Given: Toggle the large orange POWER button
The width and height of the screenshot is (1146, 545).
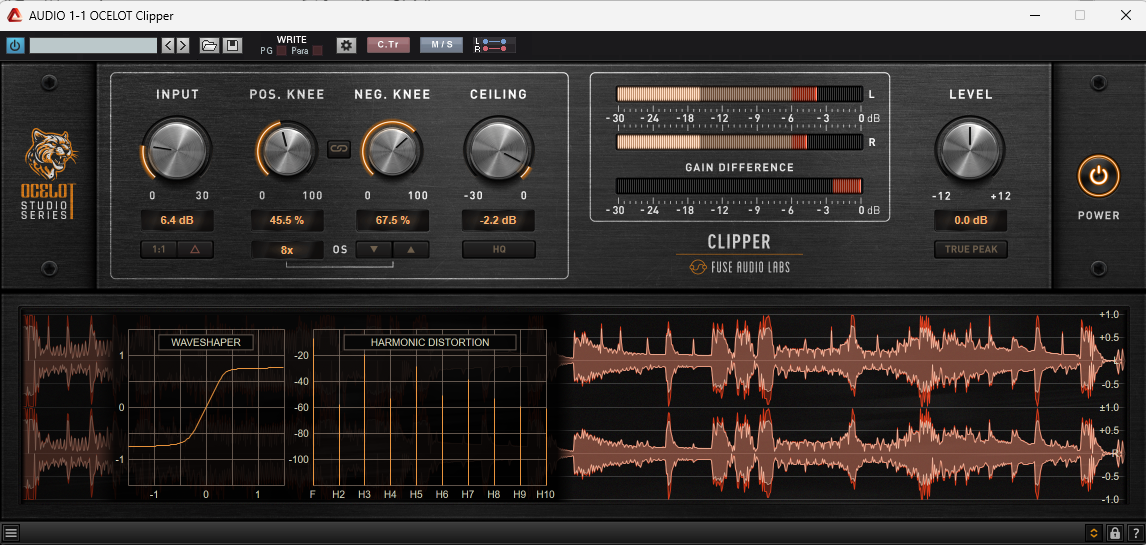Looking at the screenshot, I should (x=1098, y=176).
